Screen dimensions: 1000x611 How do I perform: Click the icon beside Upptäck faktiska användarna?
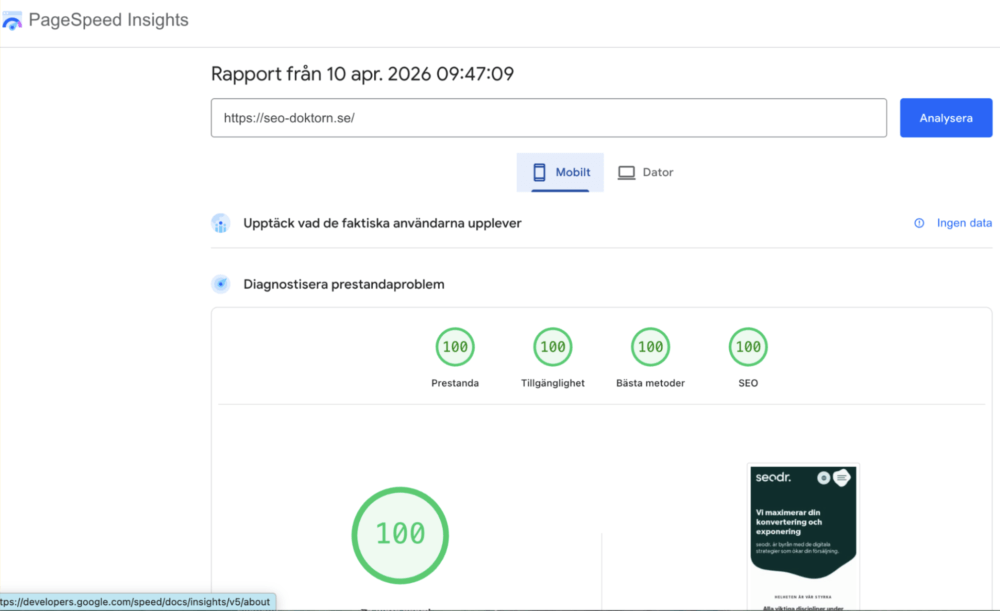221,223
